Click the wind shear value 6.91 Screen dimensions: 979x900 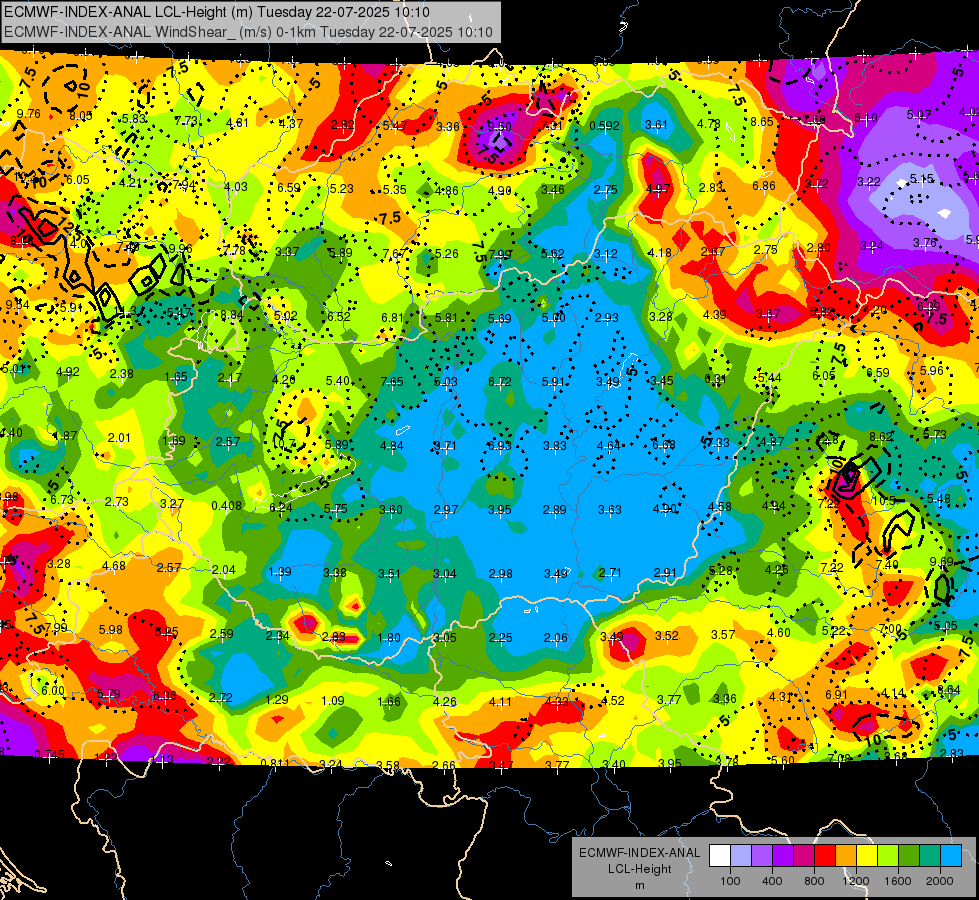coord(837,695)
